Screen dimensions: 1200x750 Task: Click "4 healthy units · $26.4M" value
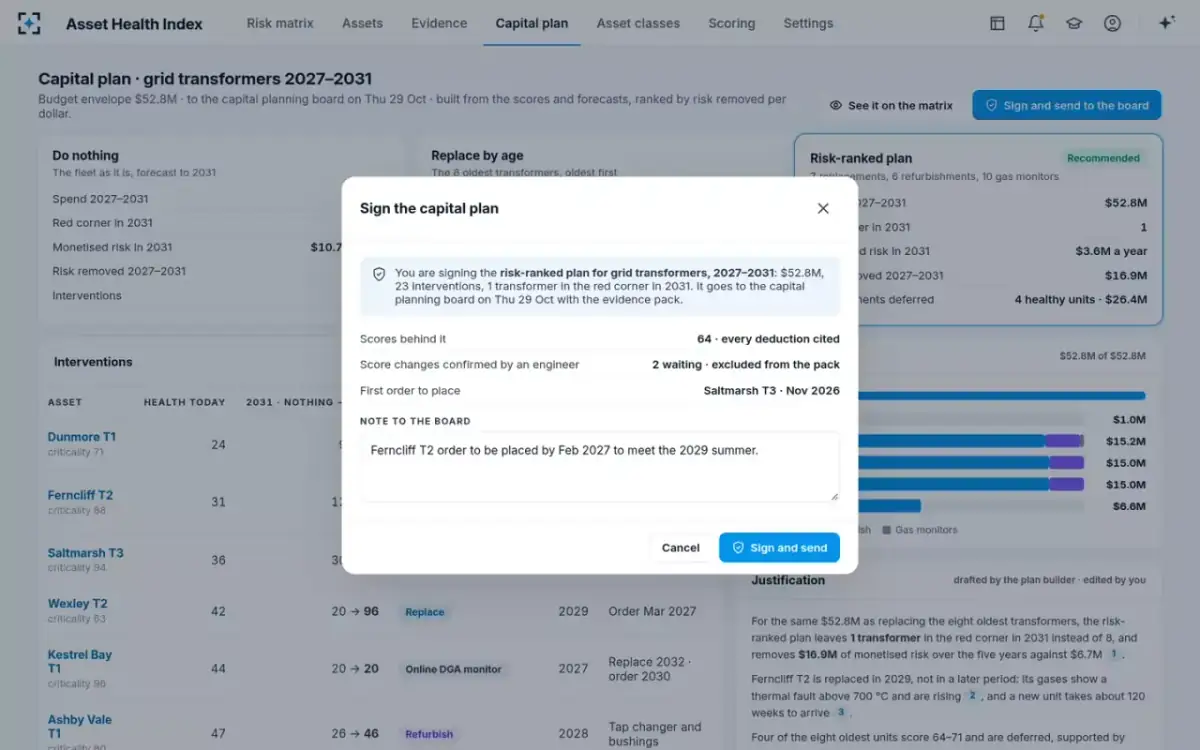point(1081,299)
